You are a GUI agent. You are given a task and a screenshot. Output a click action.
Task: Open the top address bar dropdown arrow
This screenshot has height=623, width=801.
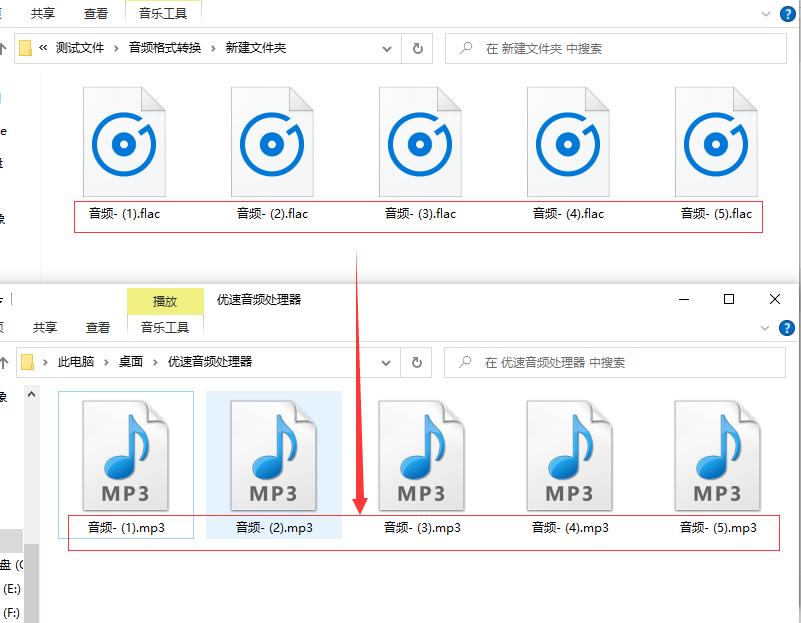(386, 48)
